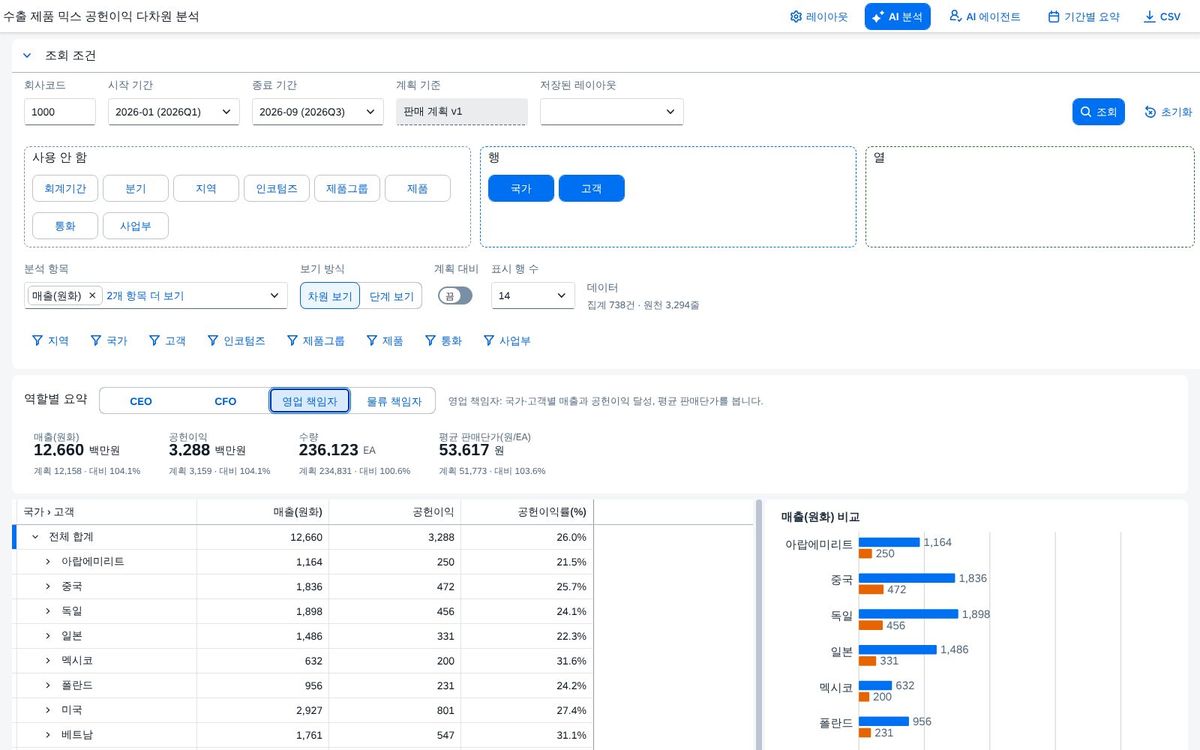Remove the 매출(원화) token
1200x750 pixels.
click(92, 296)
